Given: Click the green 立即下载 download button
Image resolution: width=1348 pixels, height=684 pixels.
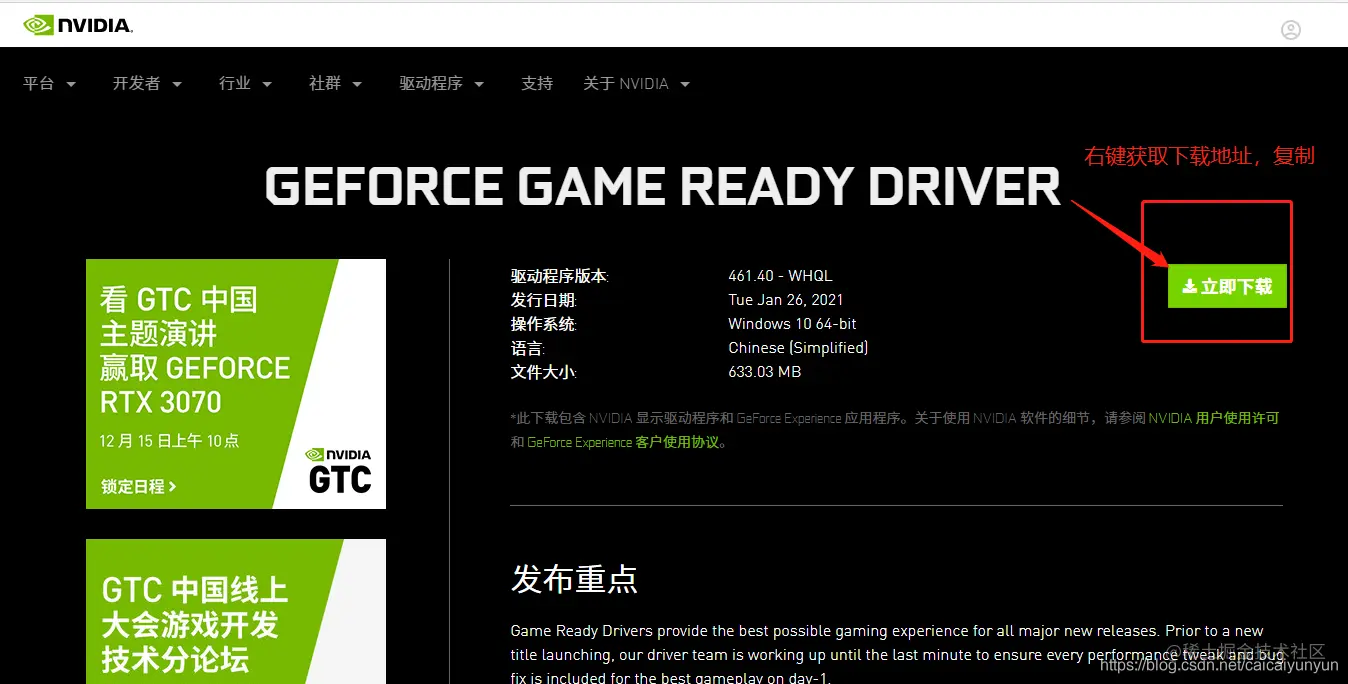Looking at the screenshot, I should (x=1227, y=287).
